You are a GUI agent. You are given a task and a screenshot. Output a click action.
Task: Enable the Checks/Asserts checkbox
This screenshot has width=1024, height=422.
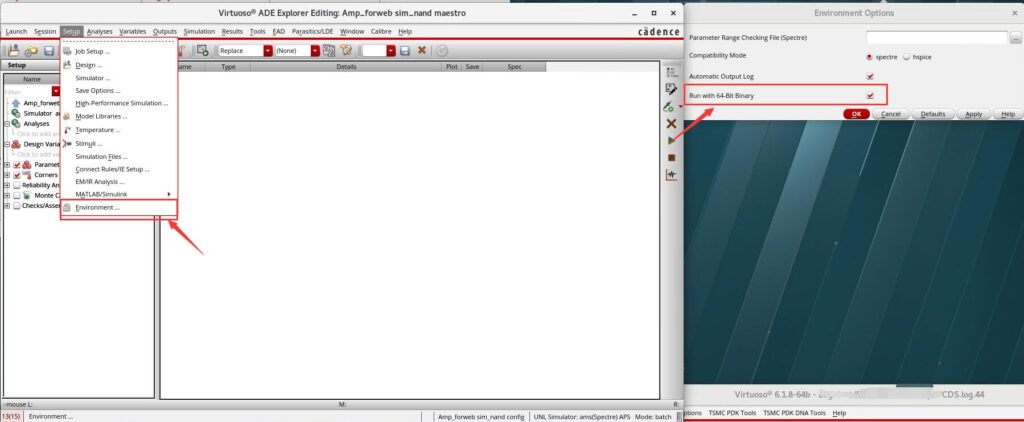coord(17,206)
